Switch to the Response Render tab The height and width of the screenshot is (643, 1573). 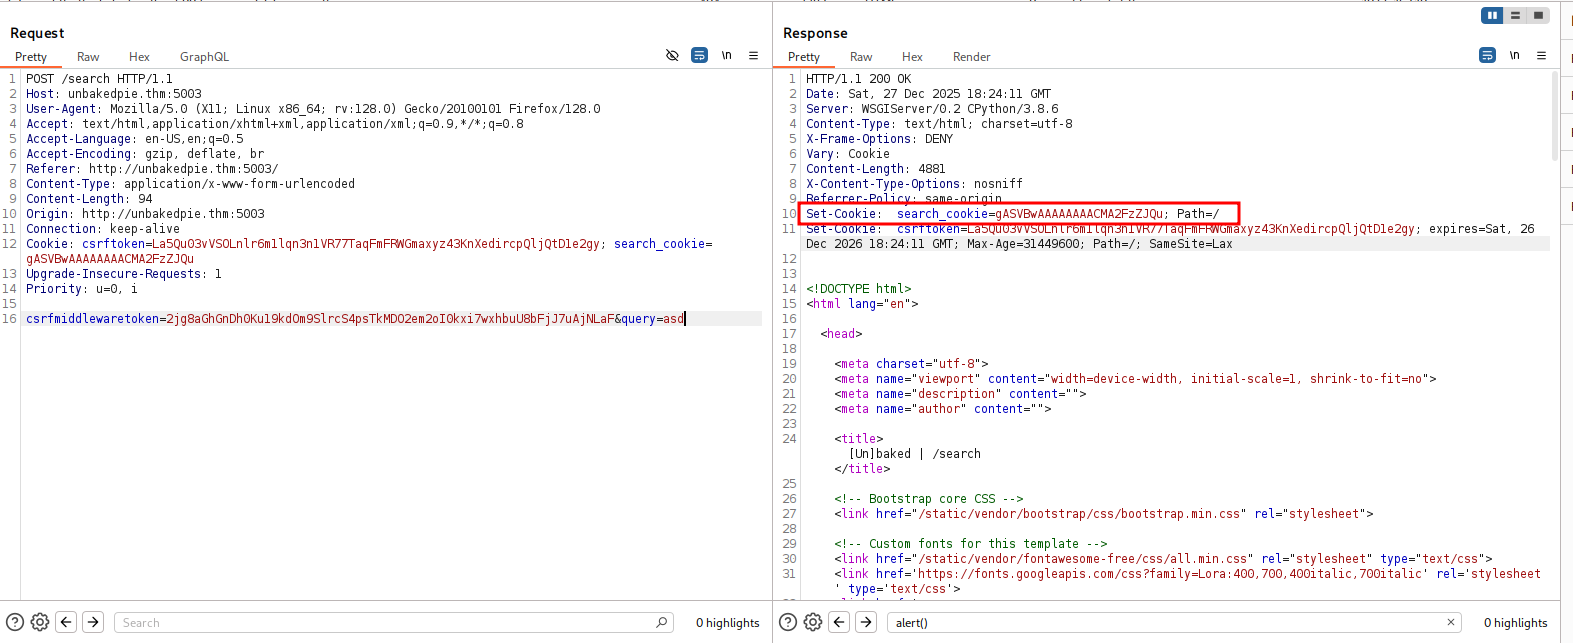(x=971, y=57)
